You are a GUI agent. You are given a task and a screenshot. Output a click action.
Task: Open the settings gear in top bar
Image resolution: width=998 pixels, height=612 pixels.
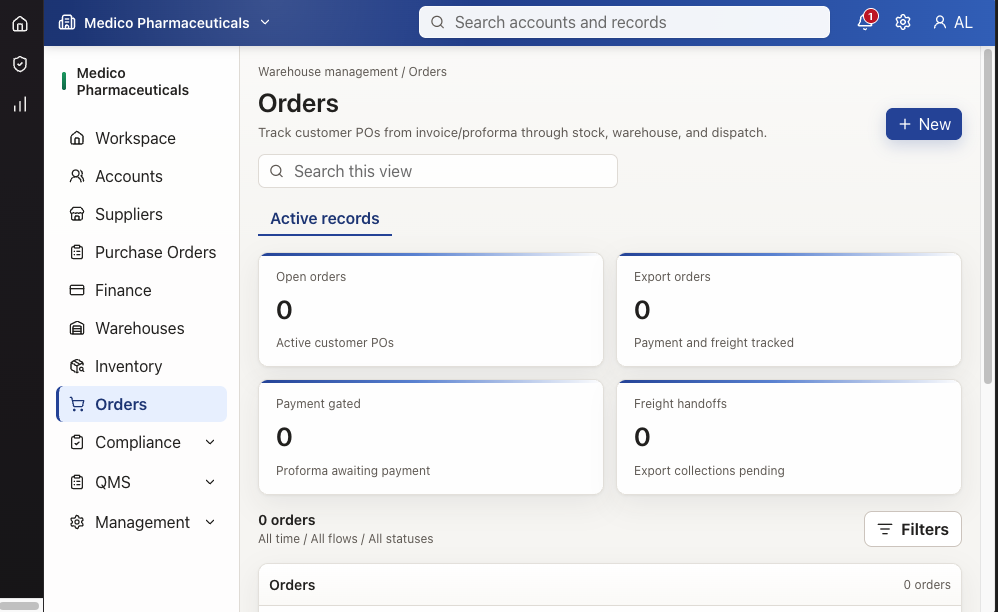(903, 22)
